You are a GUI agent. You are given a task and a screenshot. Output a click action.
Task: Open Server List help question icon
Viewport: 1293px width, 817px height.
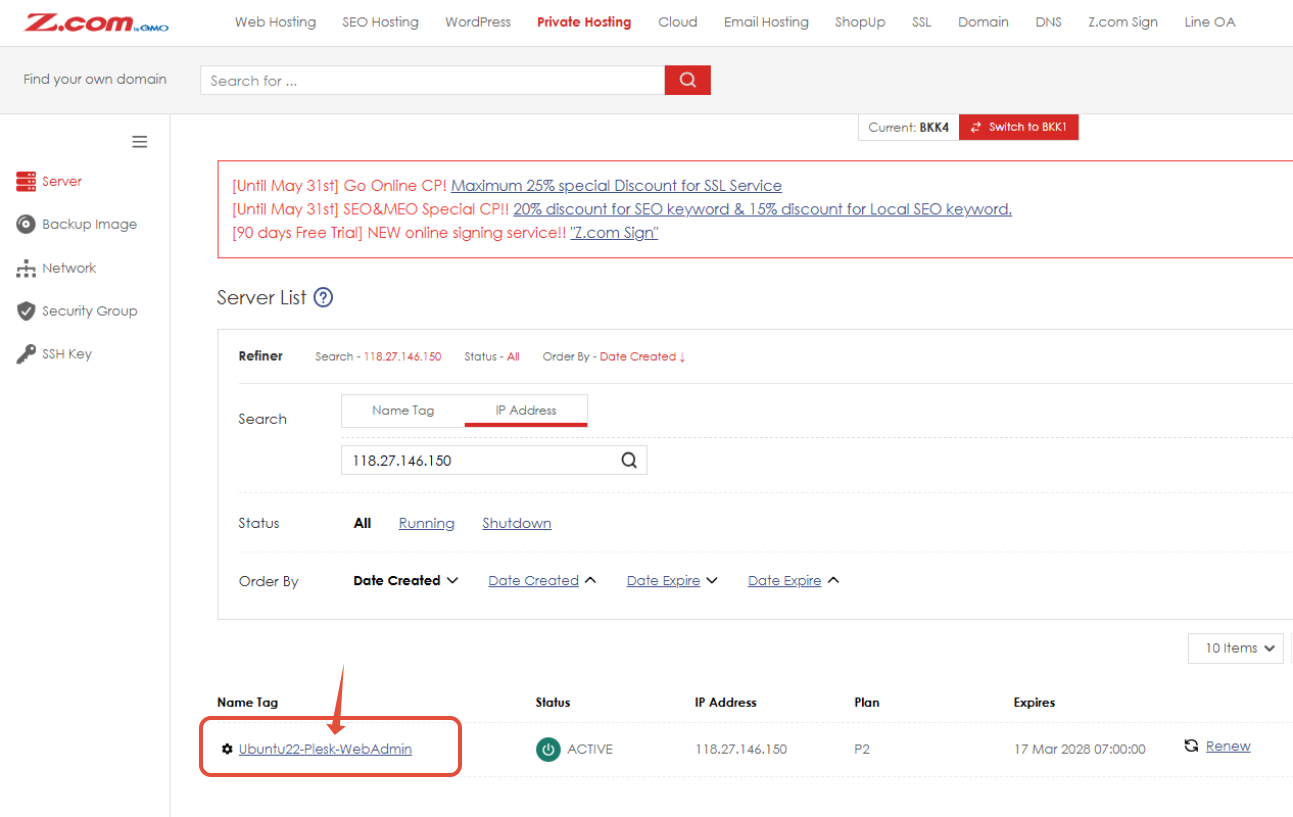click(323, 297)
